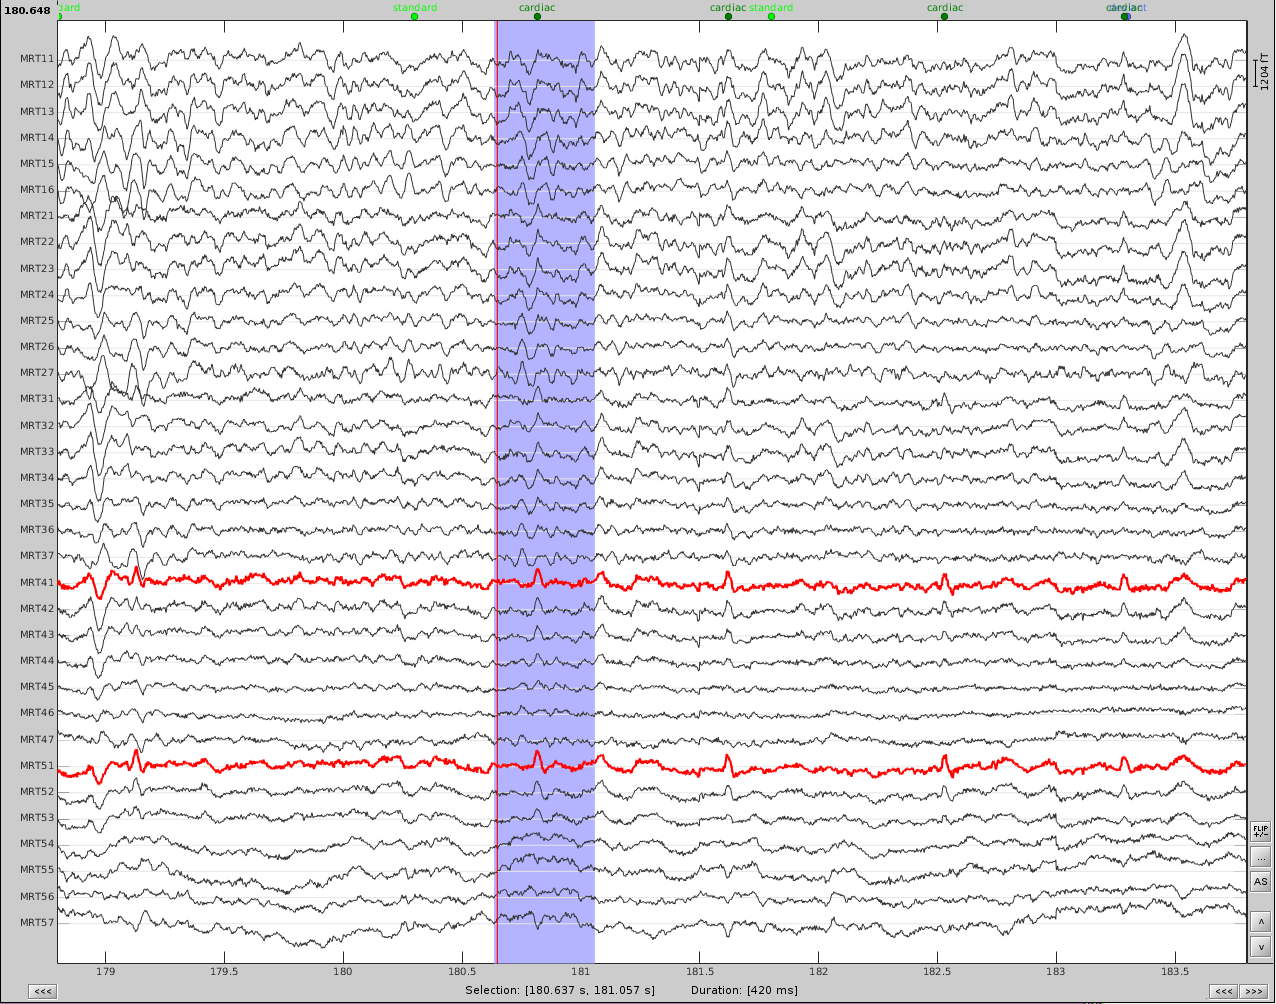Click the 180.648 current time readout
Viewport: 1276px width, 1004px height.
tap(27, 11)
